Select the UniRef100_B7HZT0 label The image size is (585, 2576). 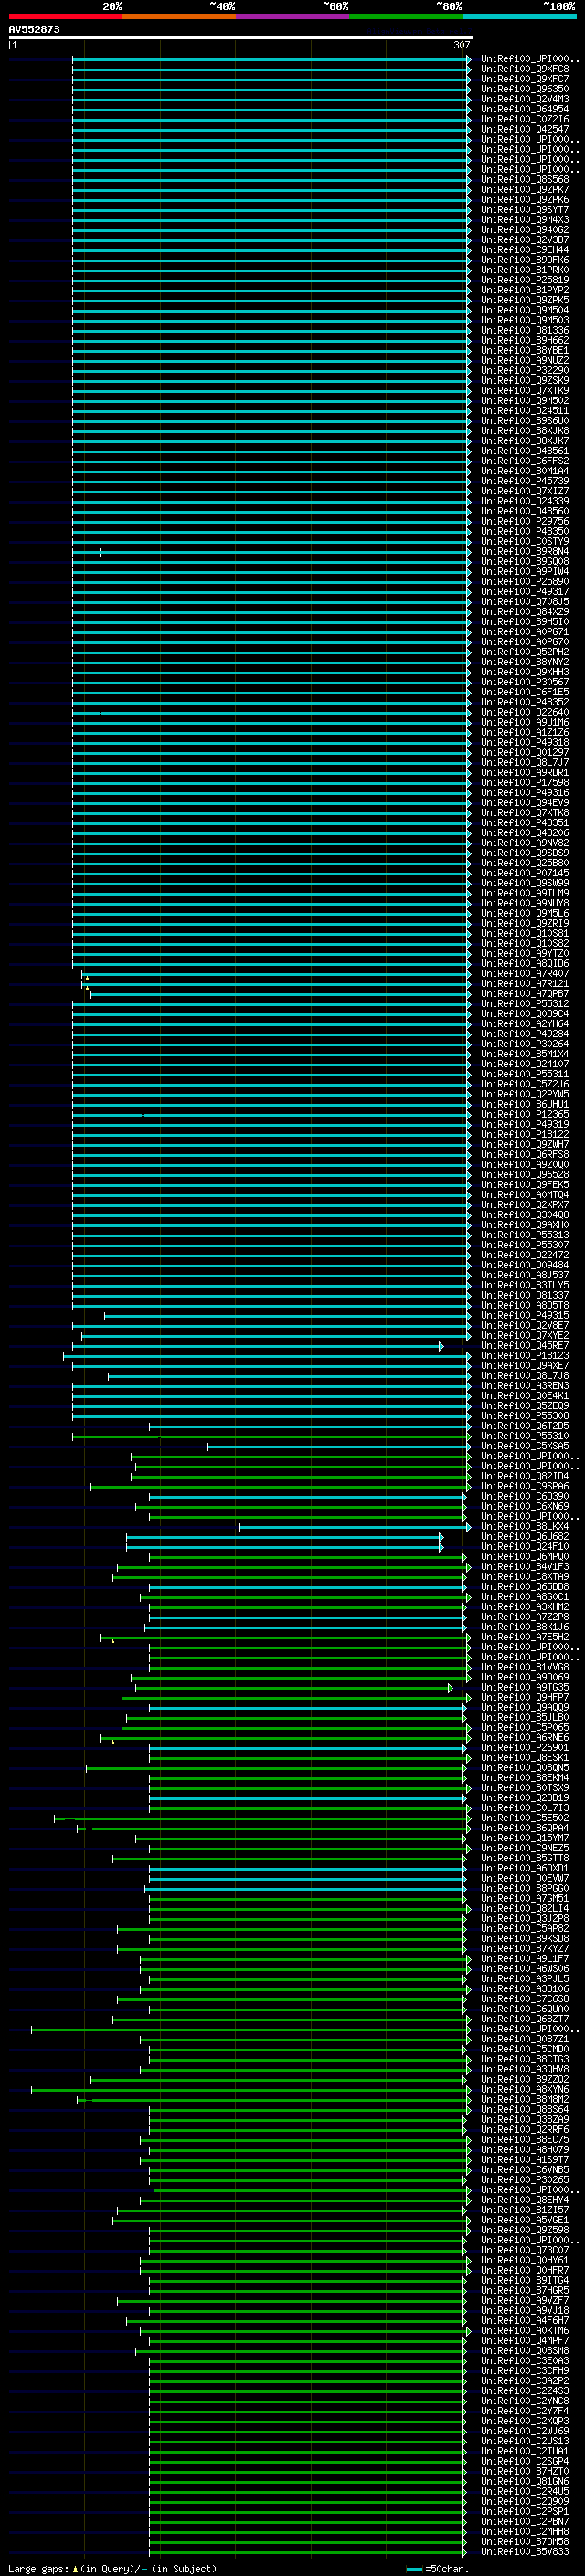coord(525,2472)
